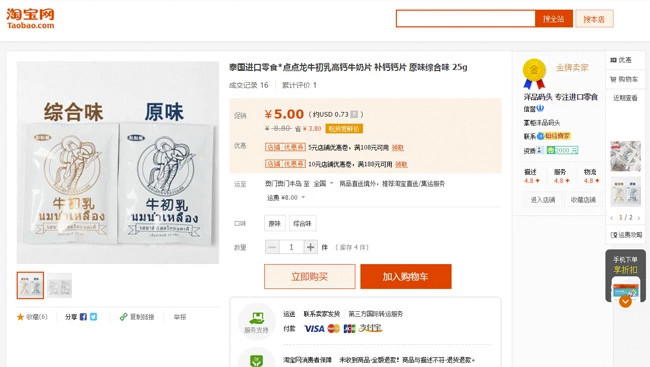The image size is (650, 367).
Task: Share product via Twitter icon
Action: [x=94, y=317]
